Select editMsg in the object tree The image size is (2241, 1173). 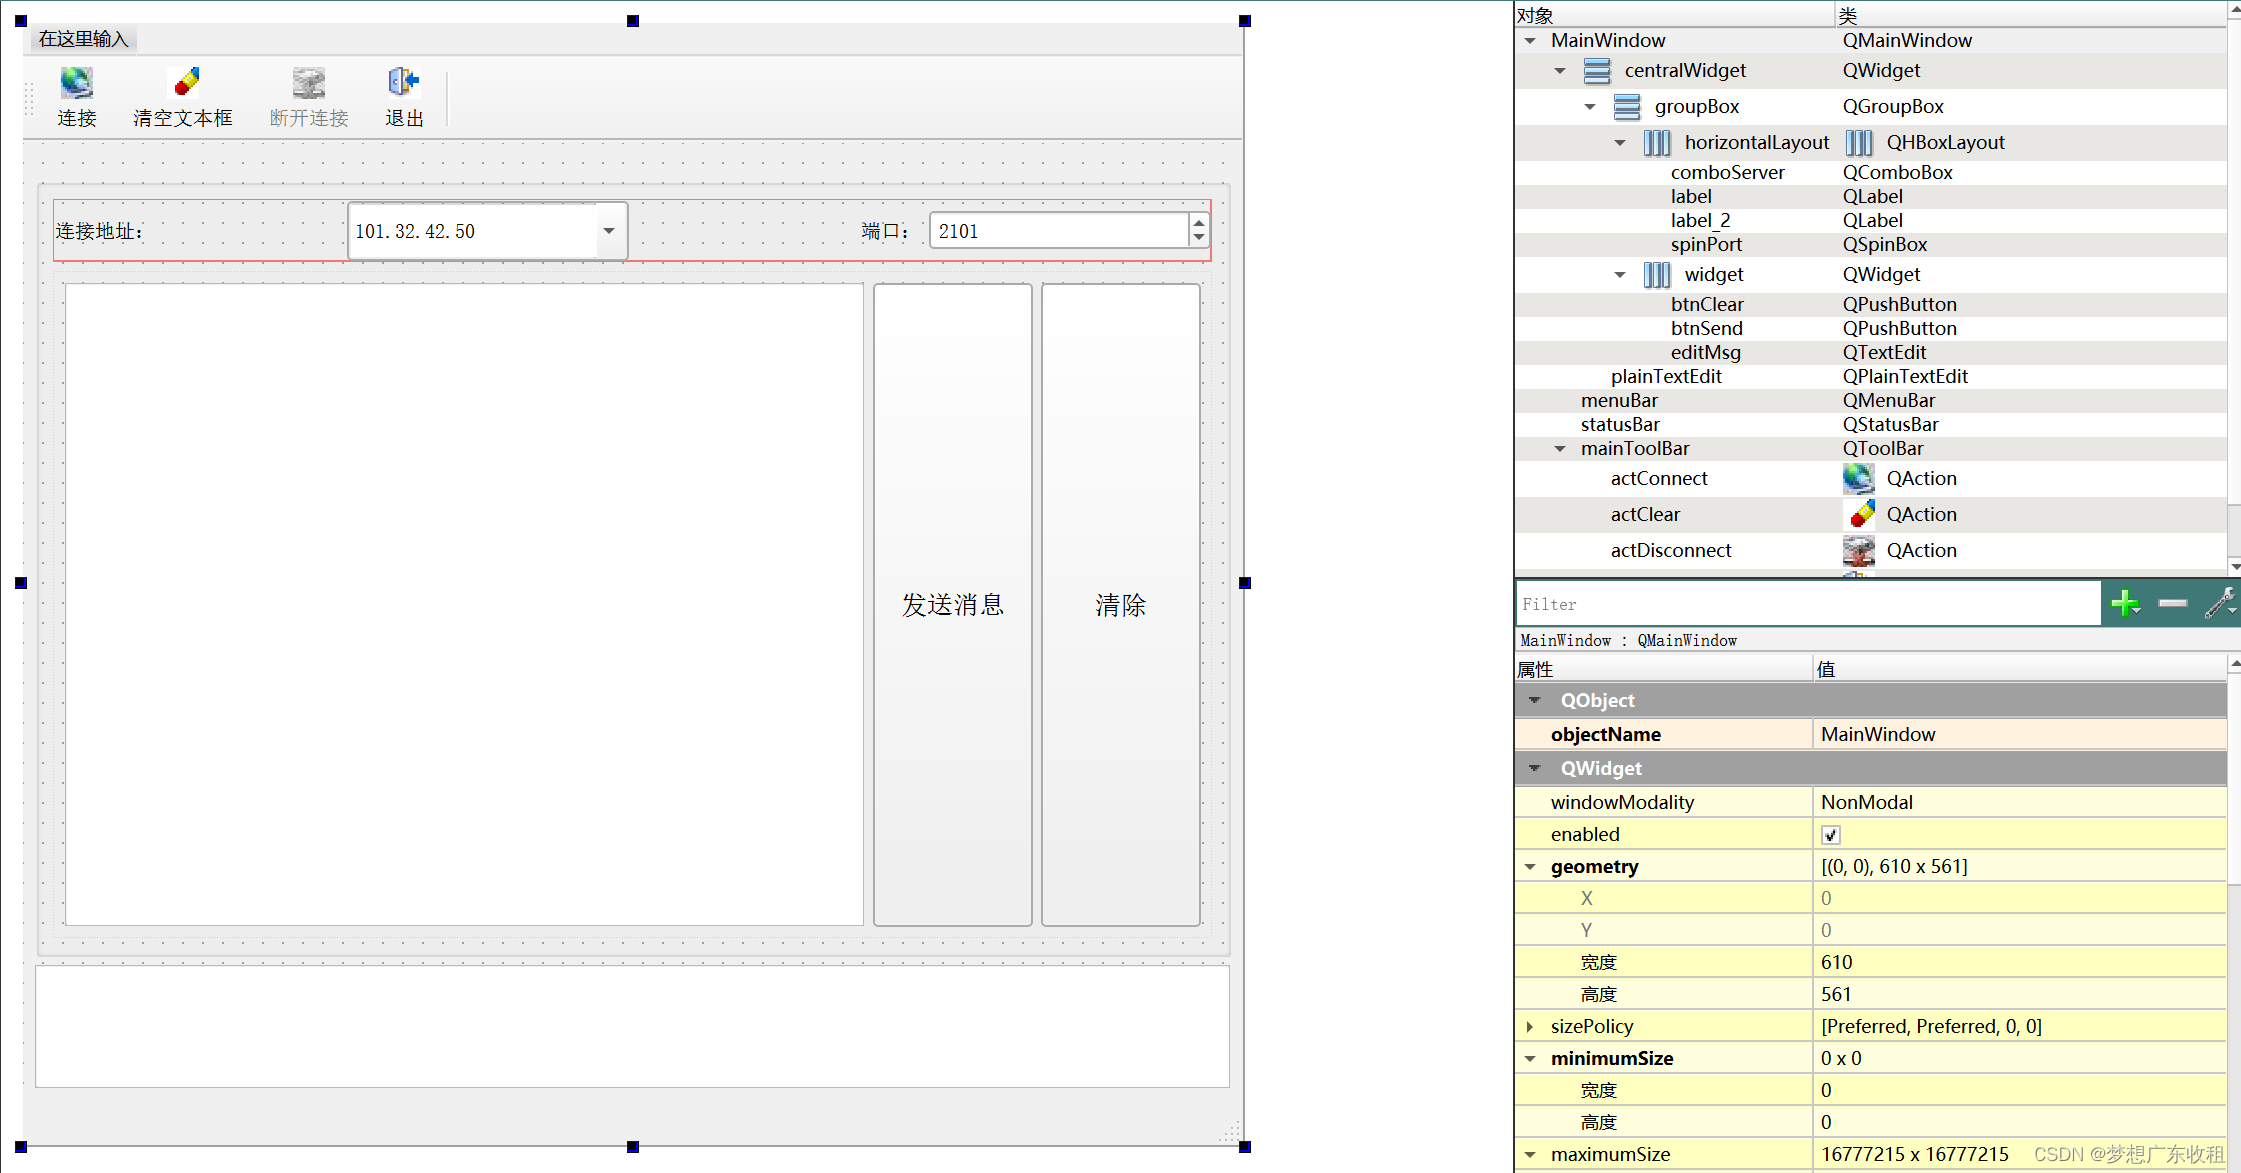[1705, 353]
